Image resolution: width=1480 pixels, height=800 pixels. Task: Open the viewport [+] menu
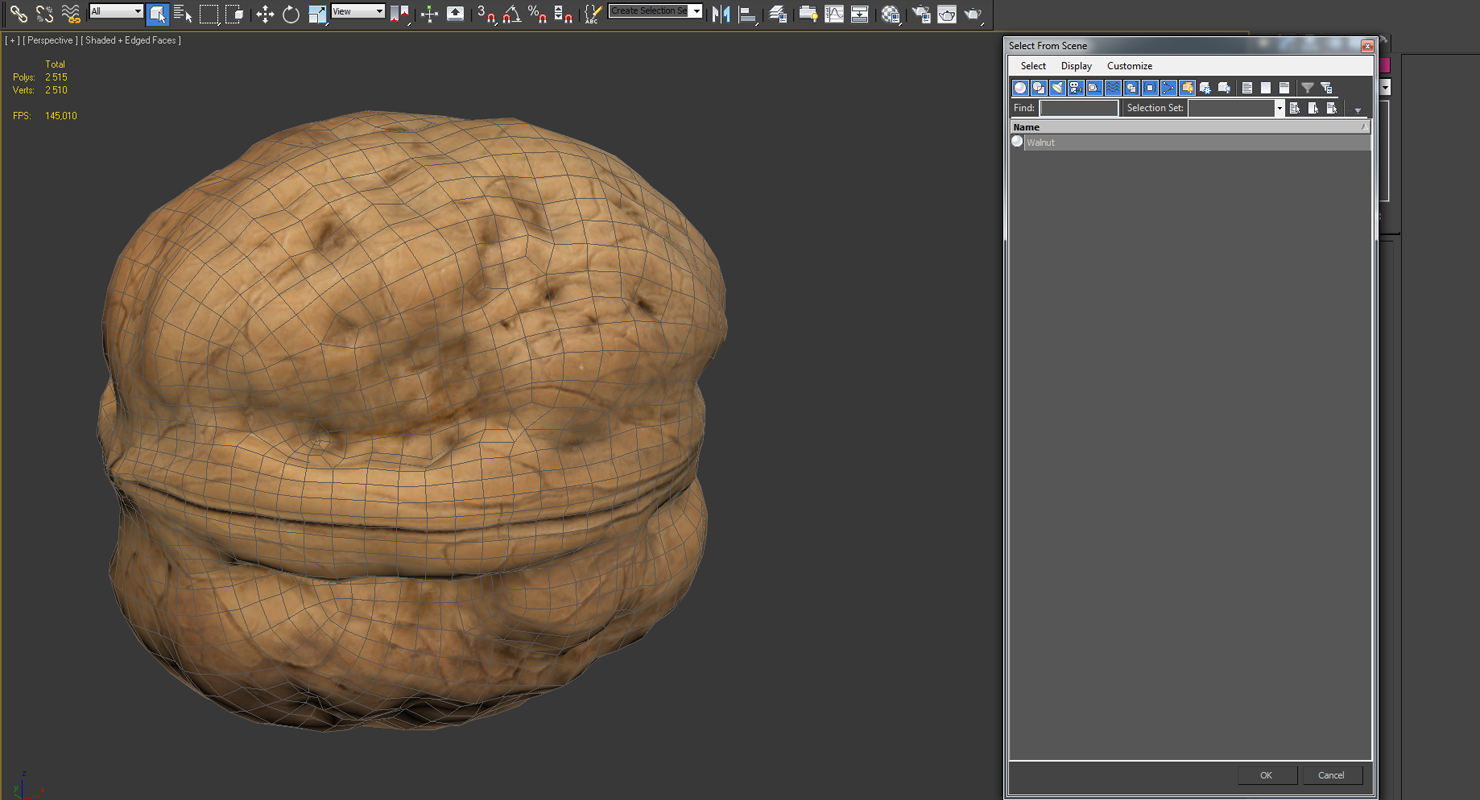click(x=12, y=40)
